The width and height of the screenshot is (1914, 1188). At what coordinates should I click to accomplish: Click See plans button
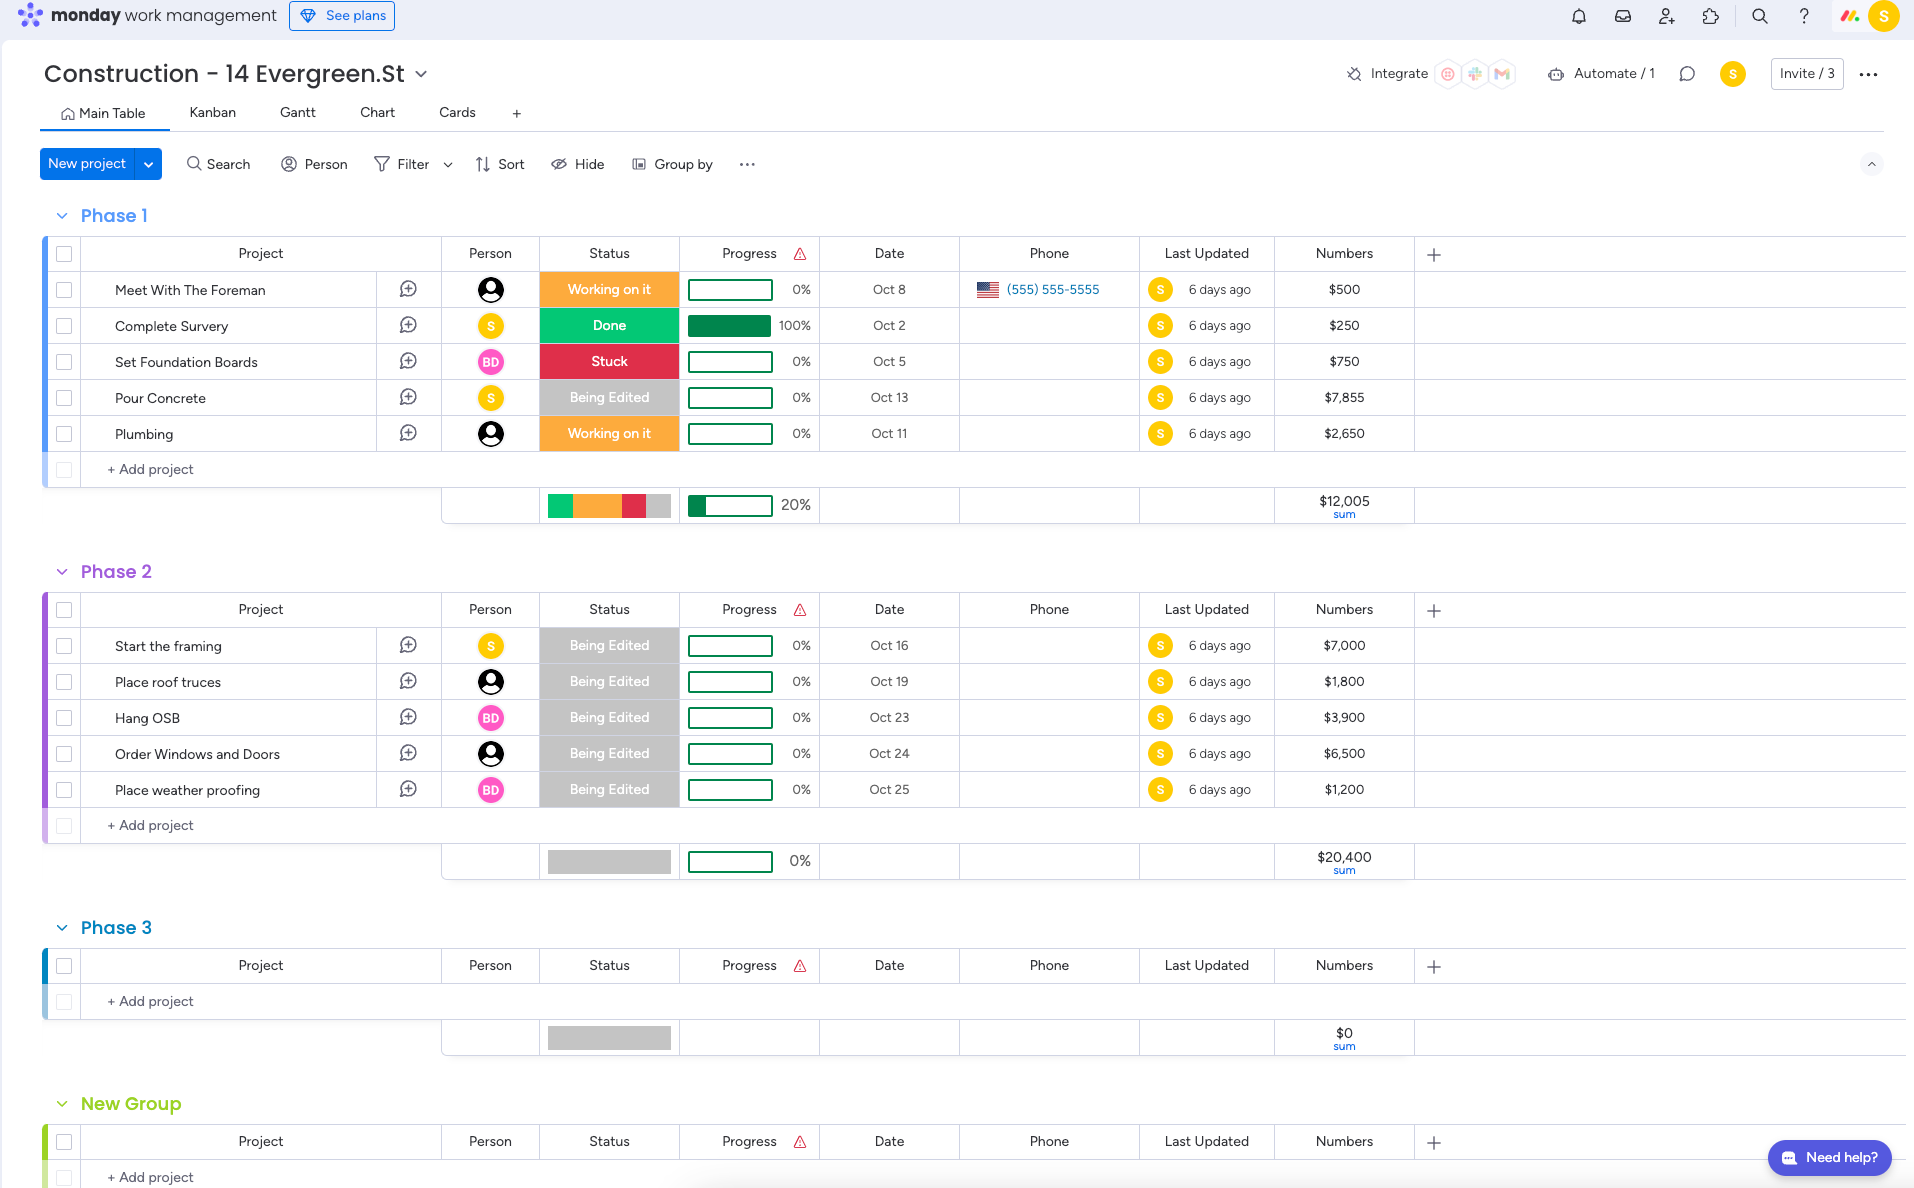342,16
